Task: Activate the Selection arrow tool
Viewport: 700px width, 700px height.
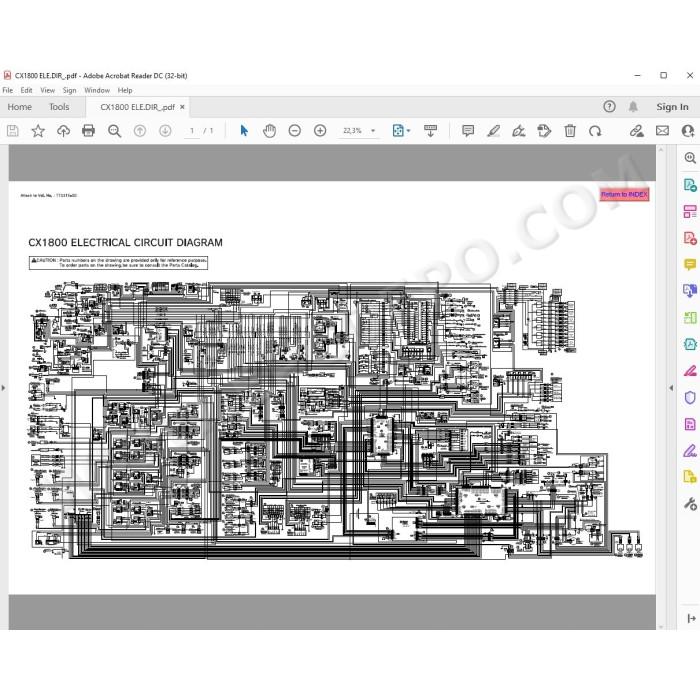Action: coord(244,131)
